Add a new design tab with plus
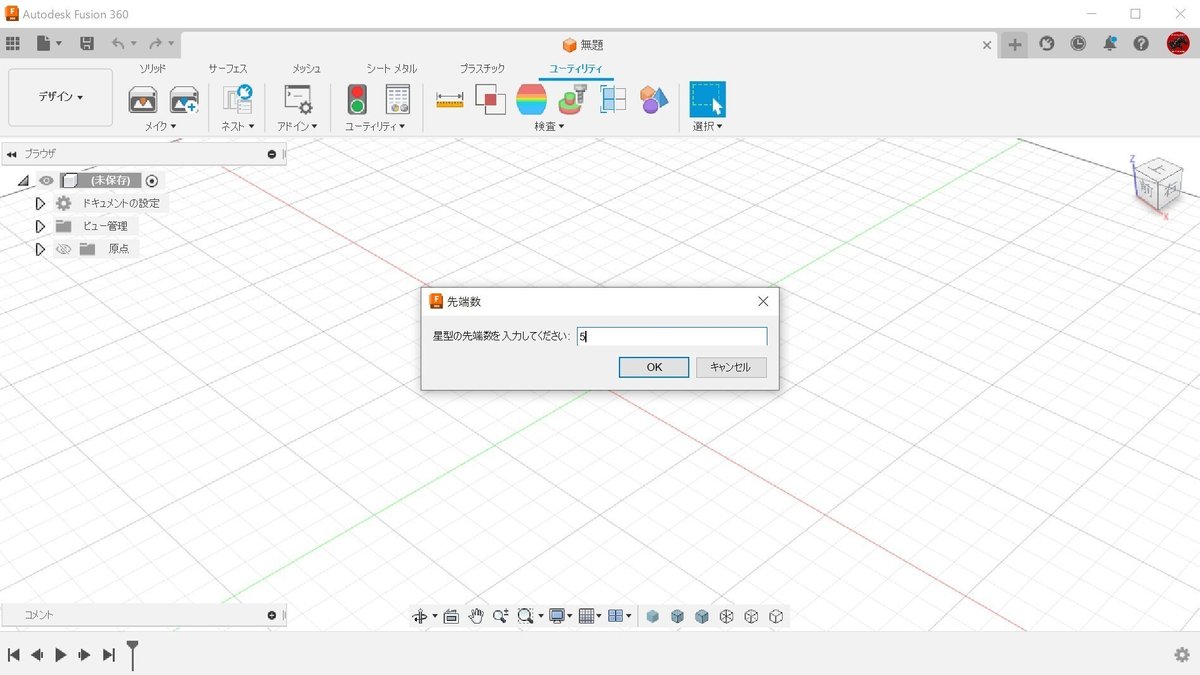Viewport: 1200px width, 675px height. click(1015, 44)
